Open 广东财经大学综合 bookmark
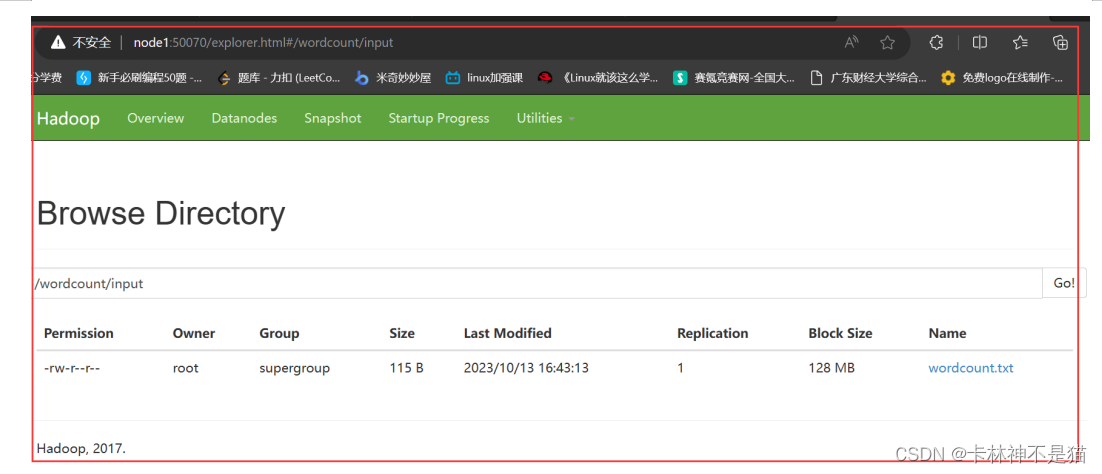Viewport: 1102px width, 474px height. (869, 78)
